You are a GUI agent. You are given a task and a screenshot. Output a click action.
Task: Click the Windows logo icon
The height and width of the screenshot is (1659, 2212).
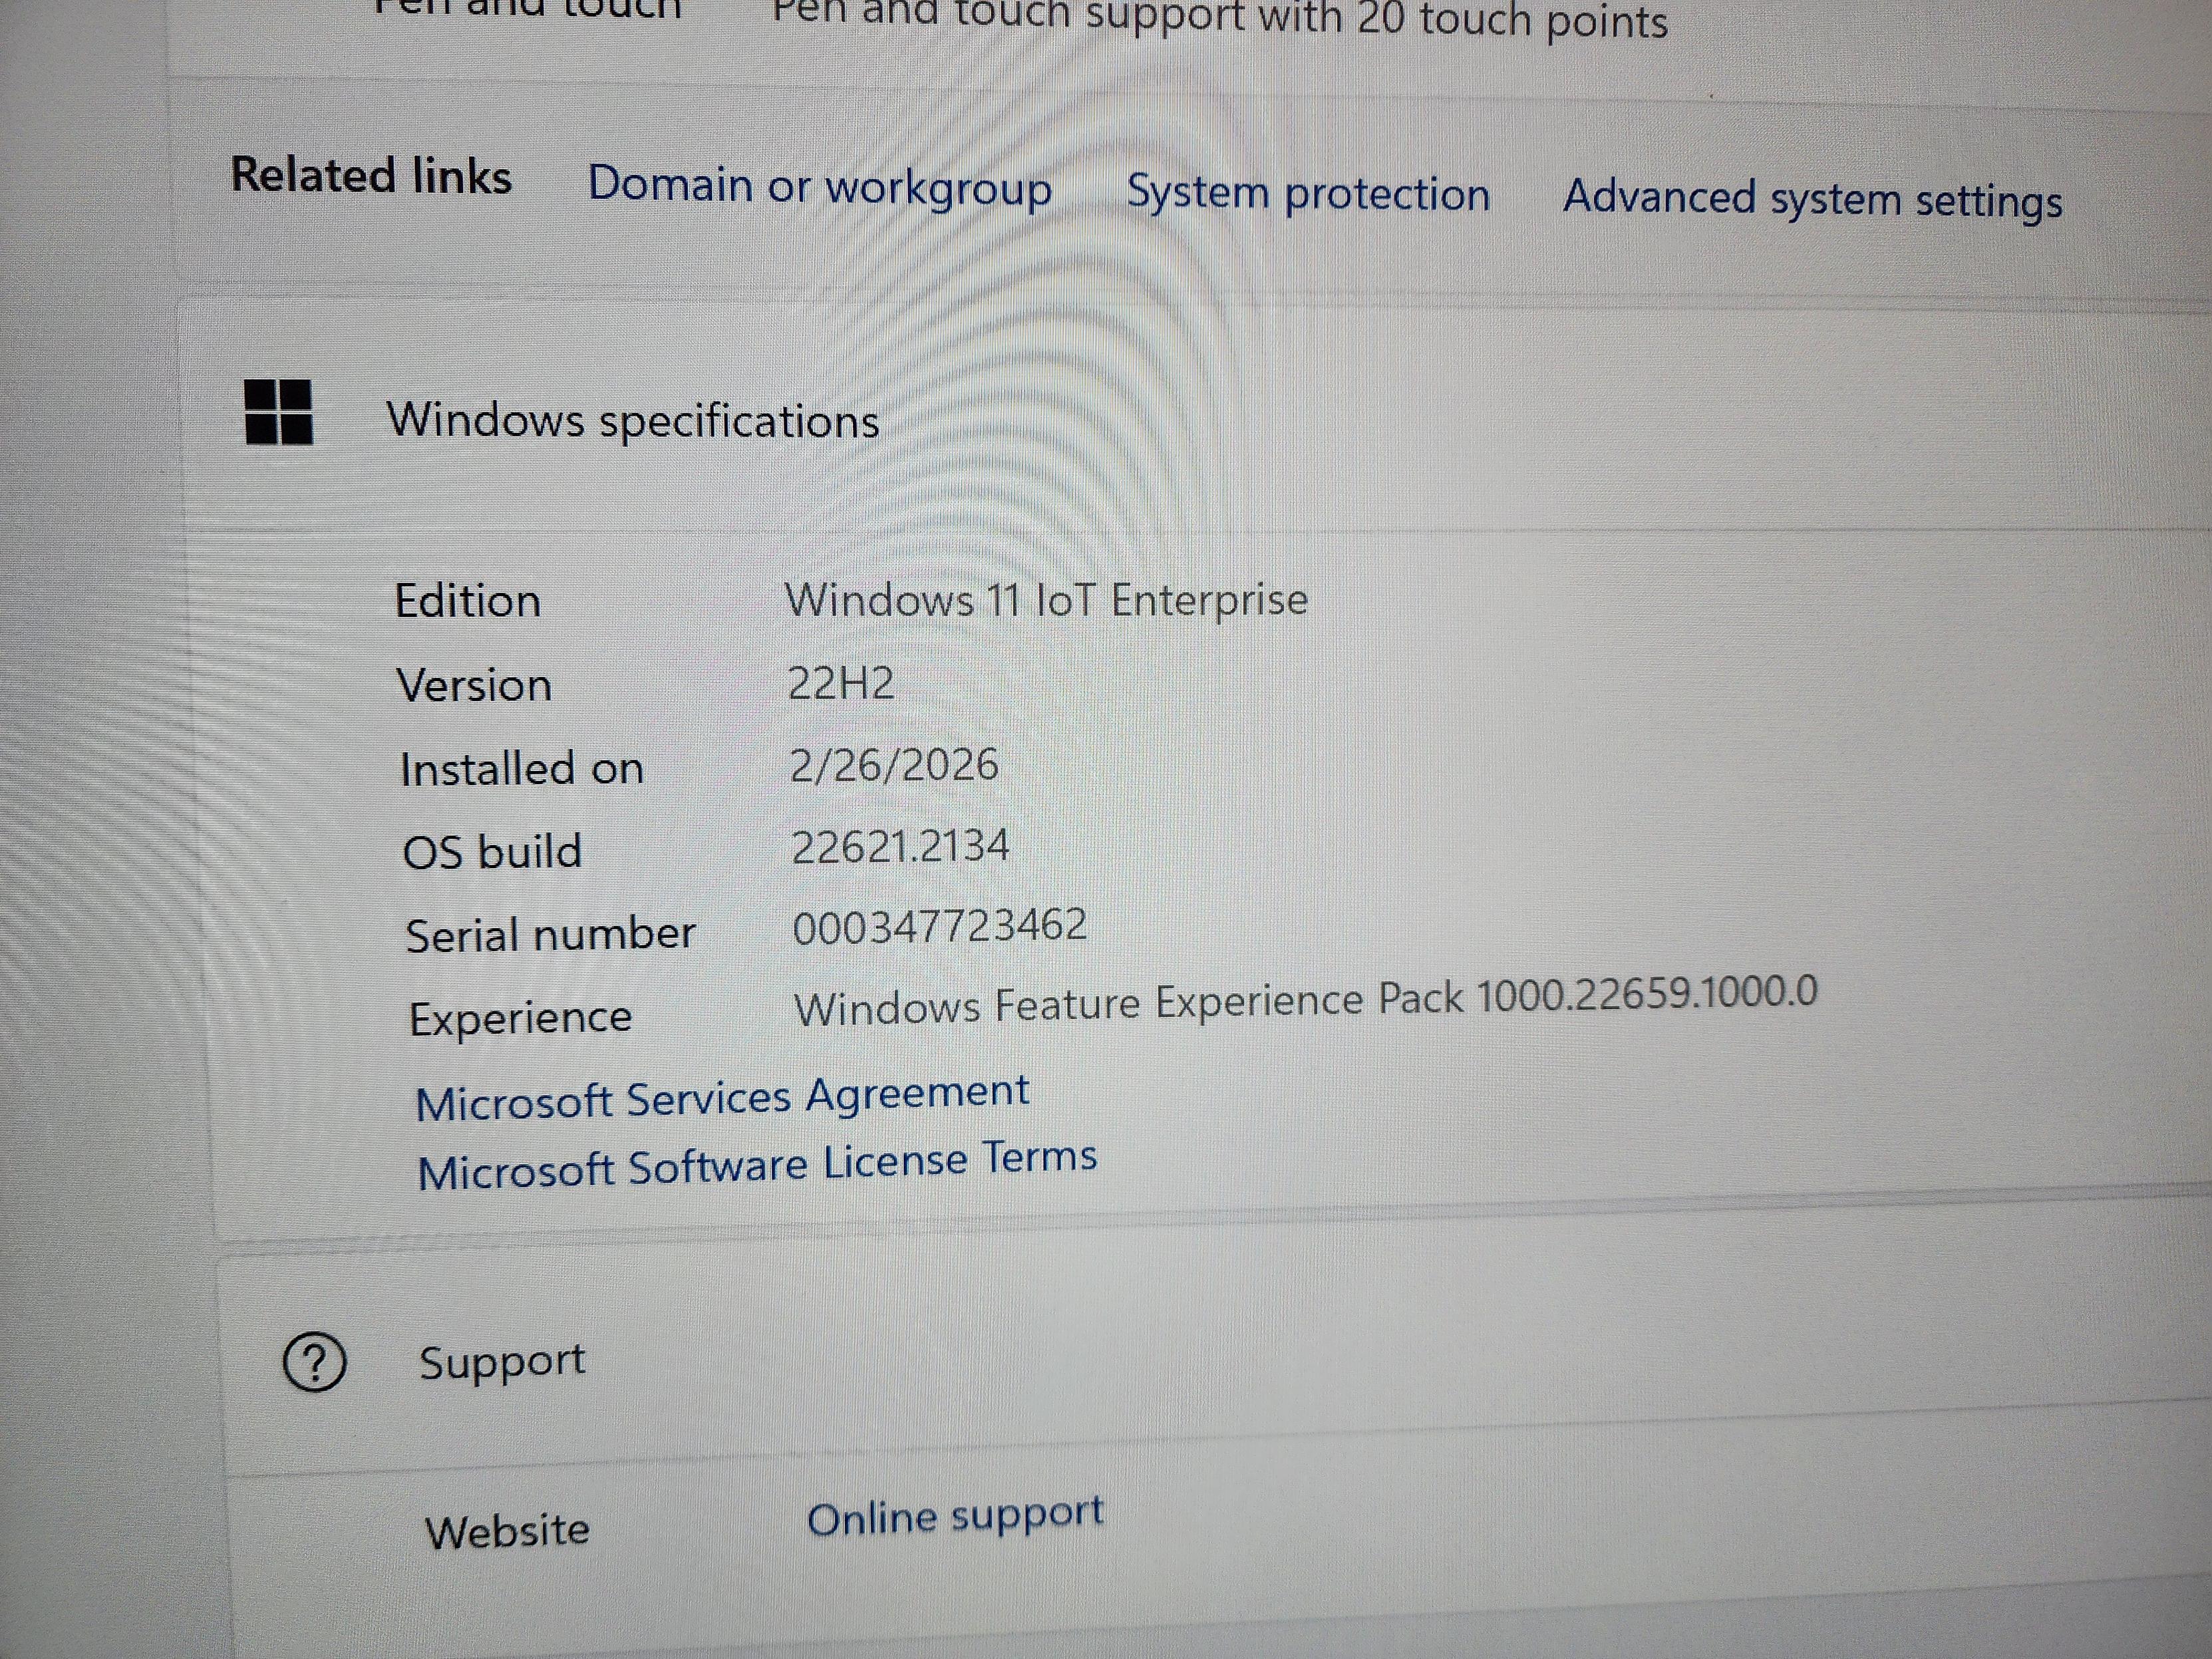click(x=278, y=412)
